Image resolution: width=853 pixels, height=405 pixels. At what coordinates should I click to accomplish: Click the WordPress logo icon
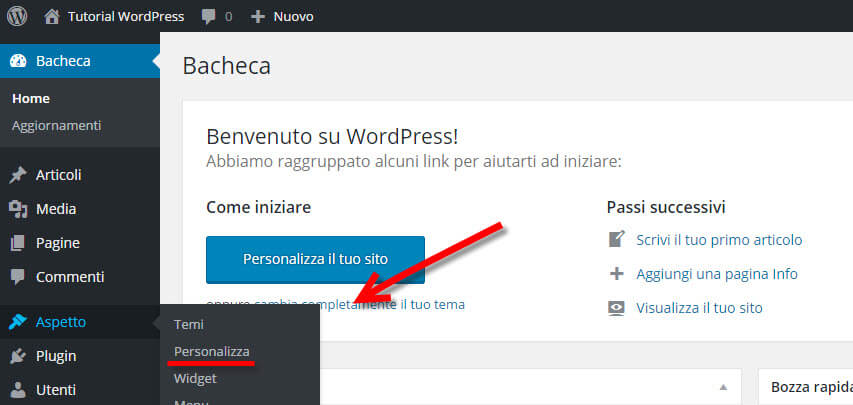(17, 16)
